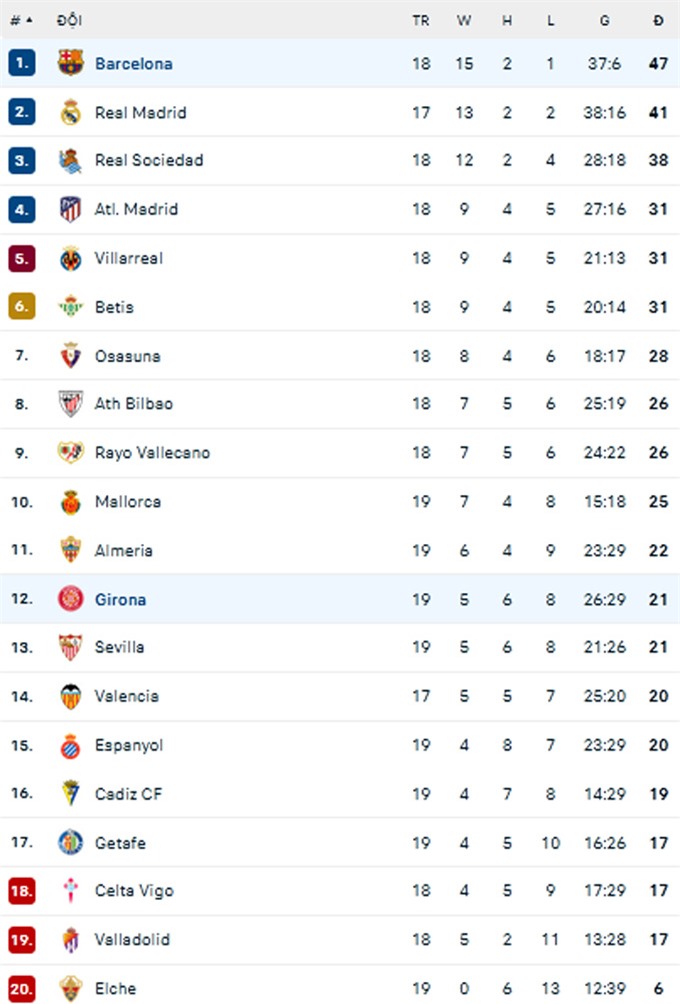Click the ĐỘI column header
This screenshot has width=680, height=1004.
[x=69, y=20]
